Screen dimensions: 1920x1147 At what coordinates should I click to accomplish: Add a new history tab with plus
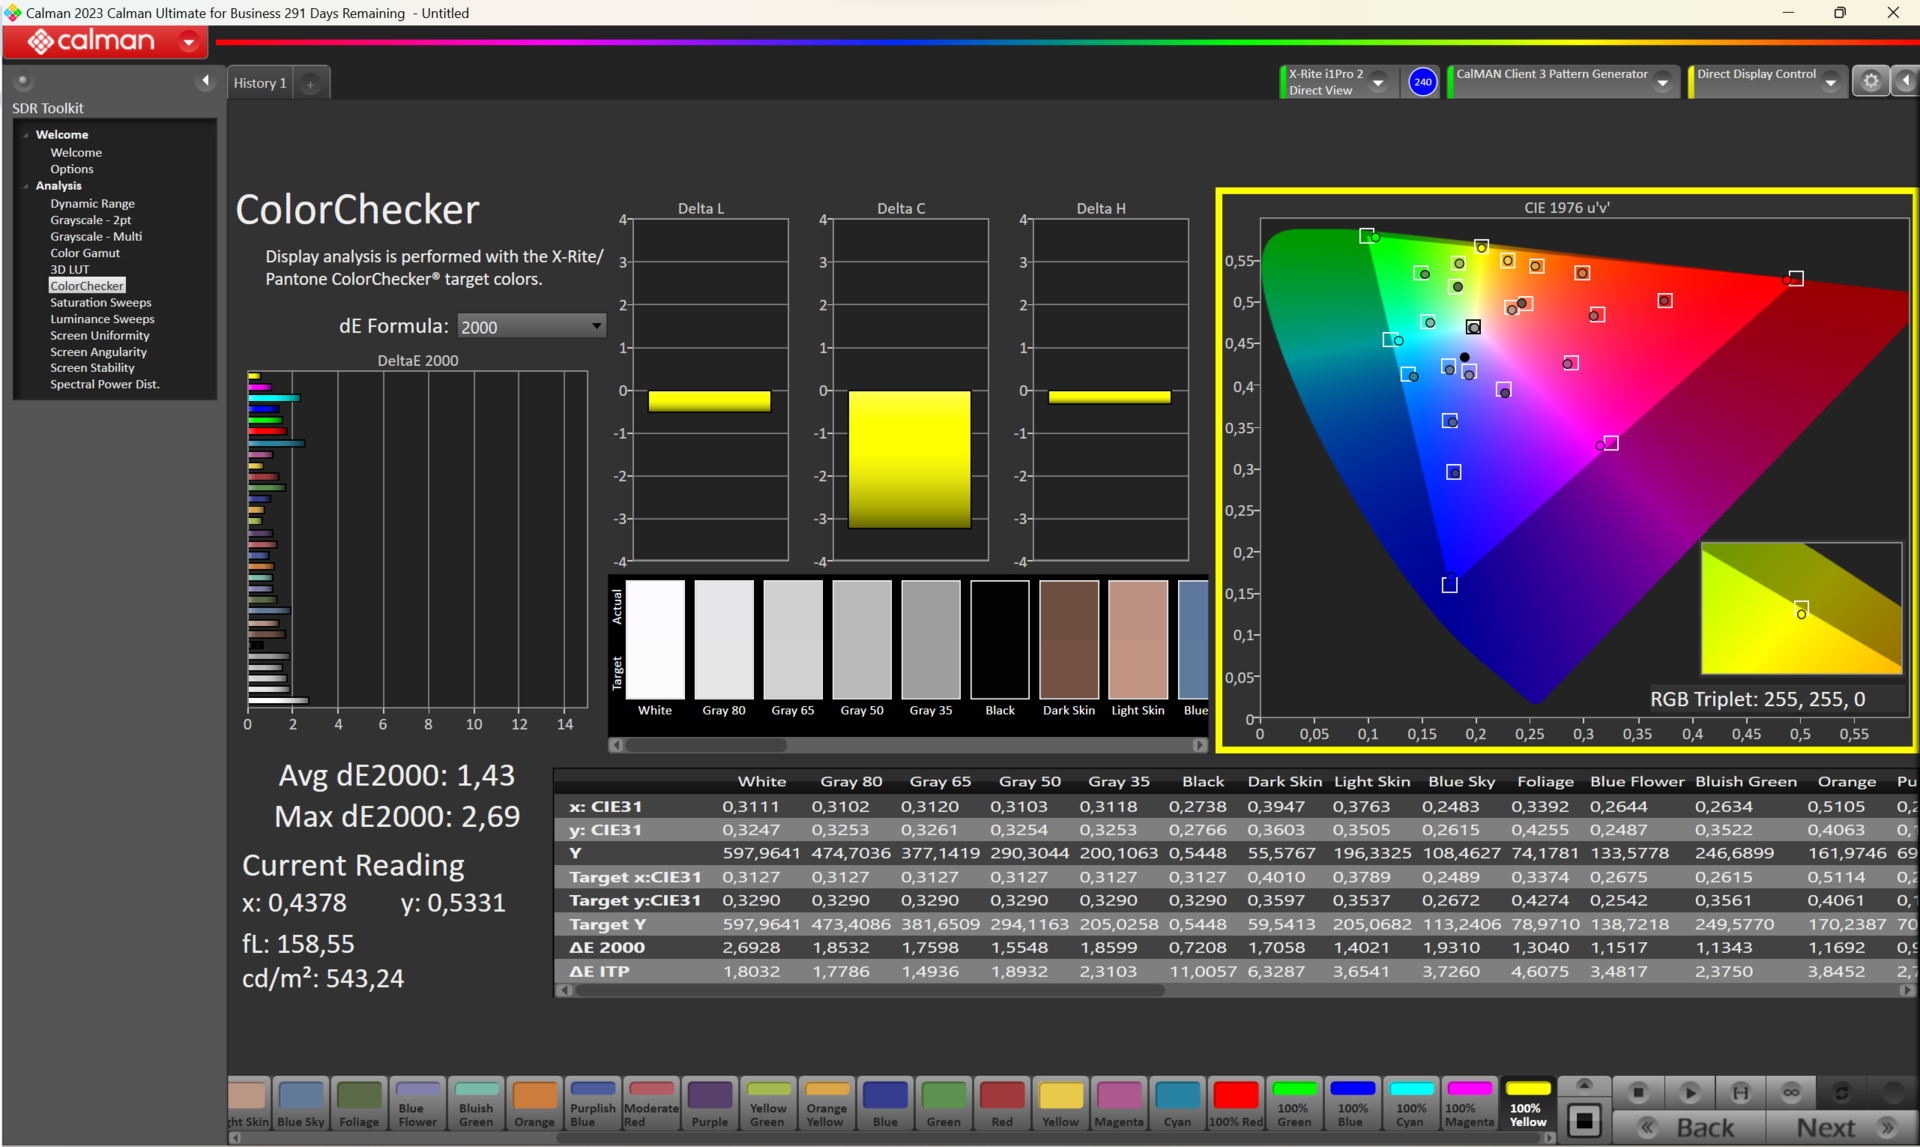(311, 84)
